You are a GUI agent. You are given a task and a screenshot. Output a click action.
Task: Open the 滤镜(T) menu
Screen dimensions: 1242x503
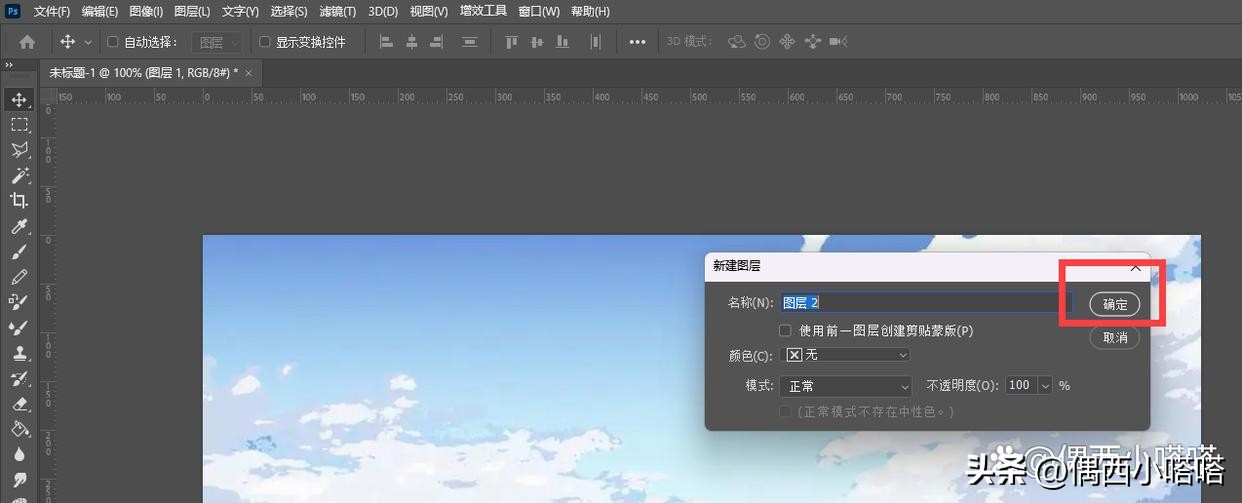[338, 12]
